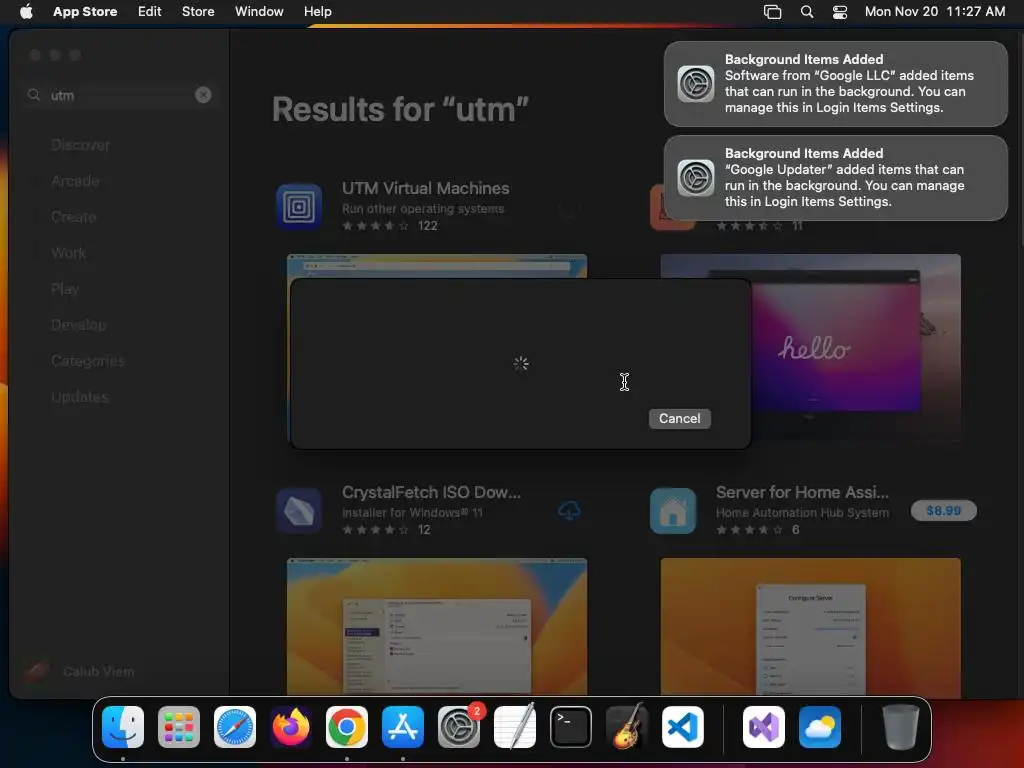Open Google LLC background items notification
The width and height of the screenshot is (1024, 768).
pos(835,84)
